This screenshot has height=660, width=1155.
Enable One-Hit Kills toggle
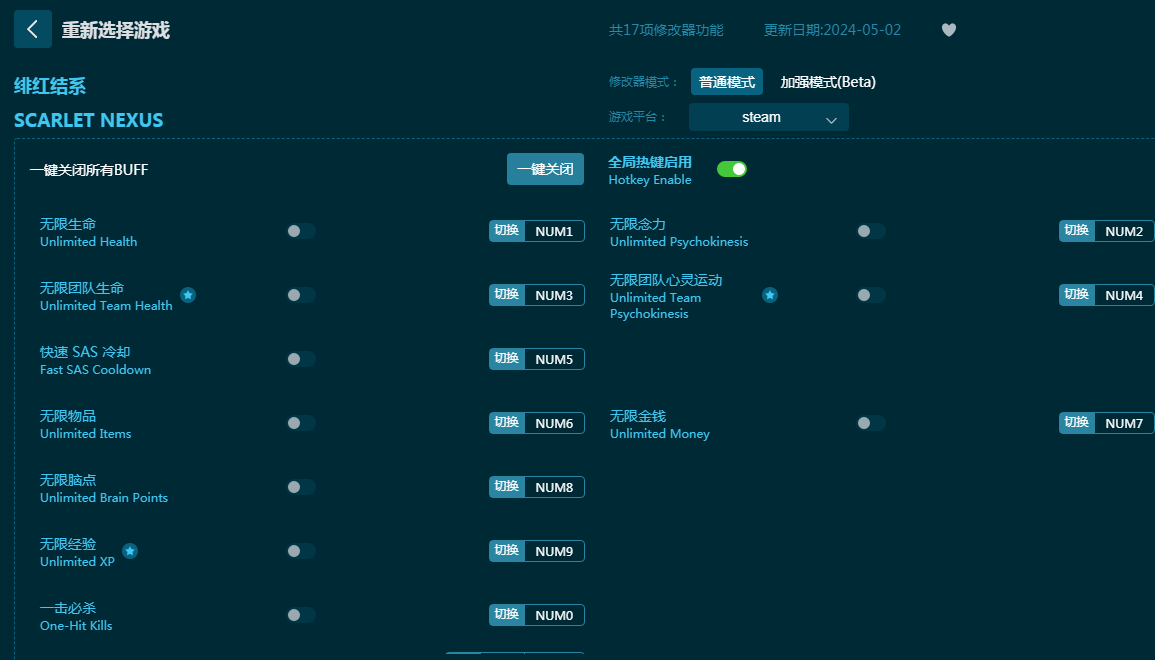click(x=301, y=616)
